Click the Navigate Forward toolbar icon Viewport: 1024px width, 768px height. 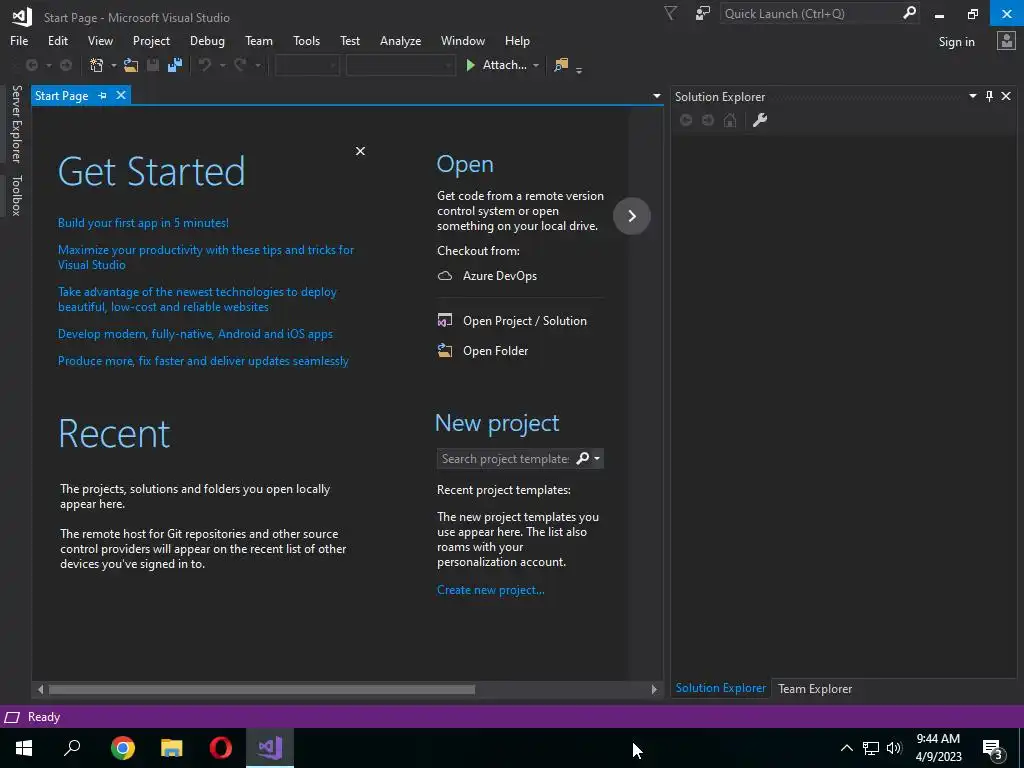66,65
